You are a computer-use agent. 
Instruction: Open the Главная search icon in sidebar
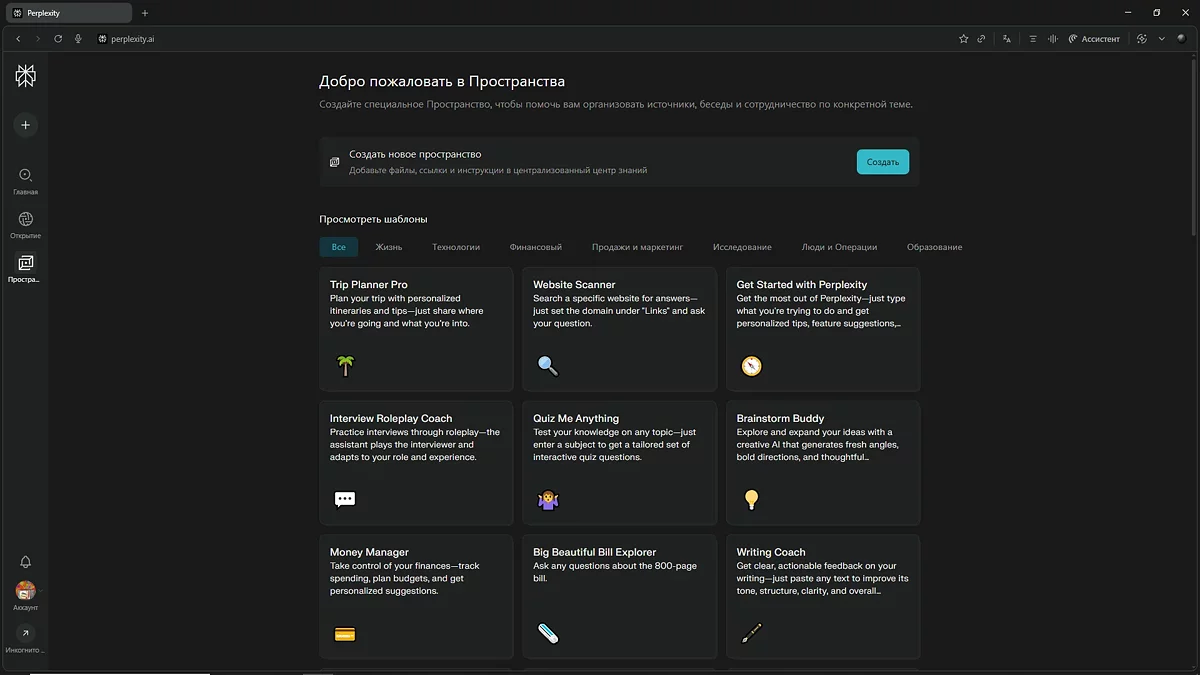coord(25,176)
